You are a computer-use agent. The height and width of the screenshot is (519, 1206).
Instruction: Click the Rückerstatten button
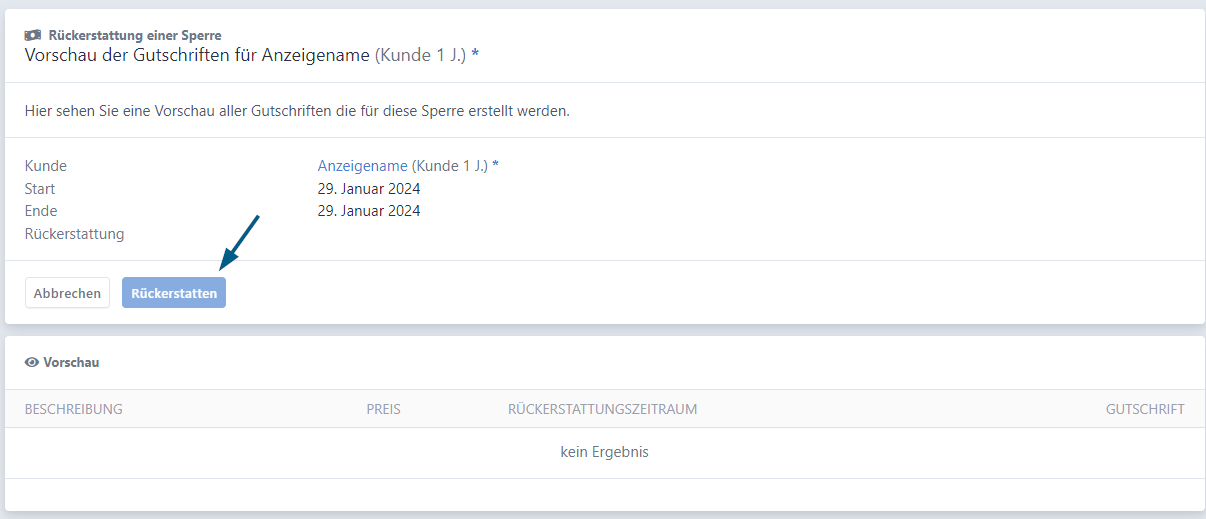174,293
